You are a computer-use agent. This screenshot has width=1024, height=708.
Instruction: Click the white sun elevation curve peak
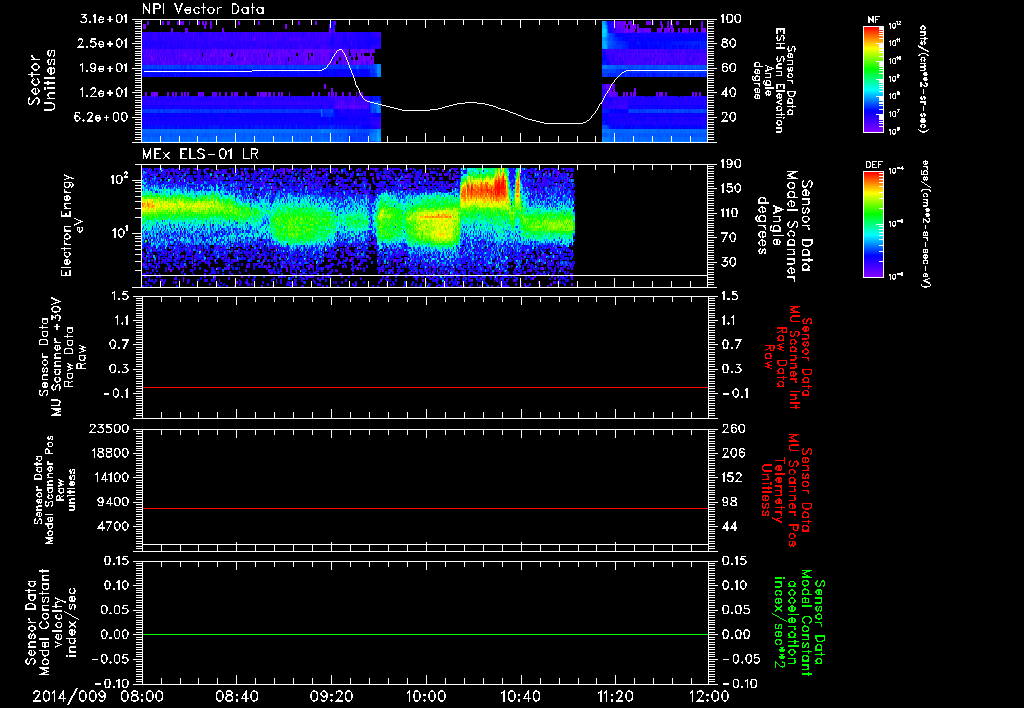340,50
